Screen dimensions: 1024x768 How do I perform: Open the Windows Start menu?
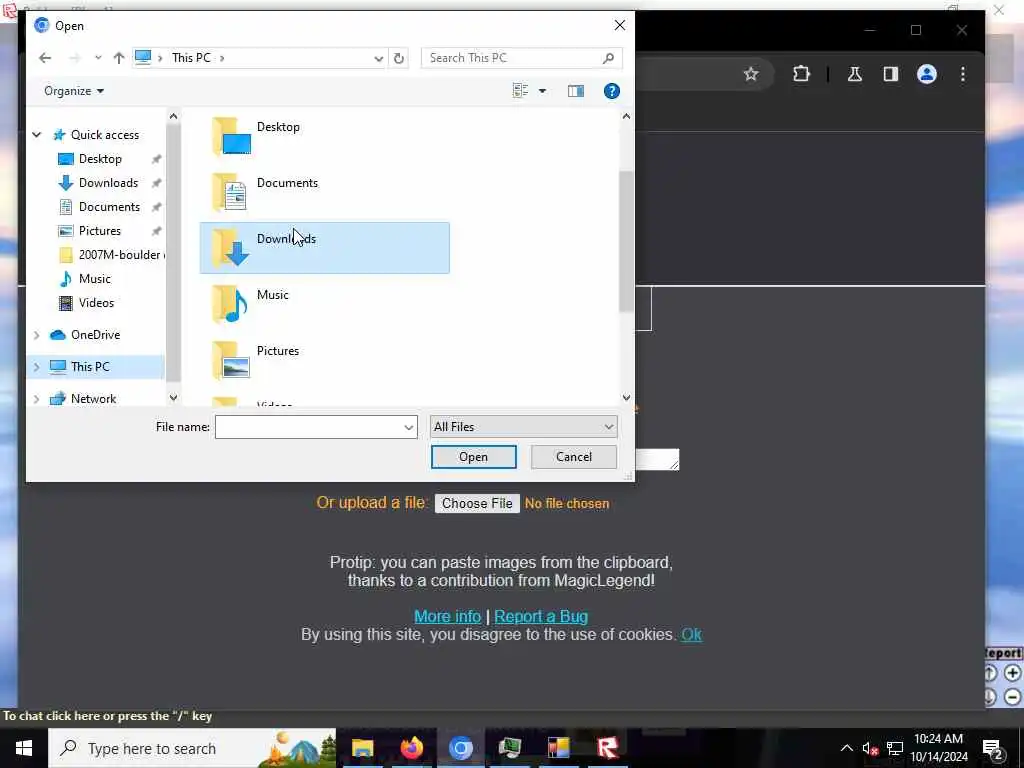[x=24, y=748]
